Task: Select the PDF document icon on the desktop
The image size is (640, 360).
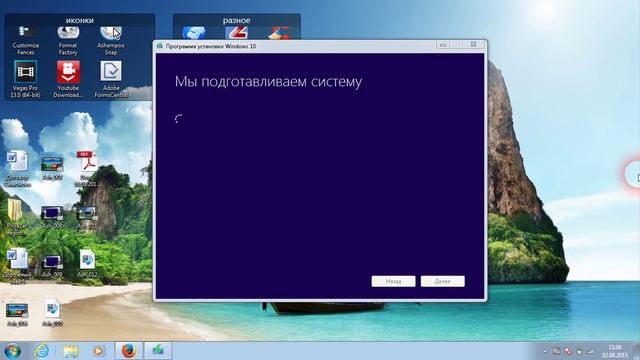Action: click(x=87, y=168)
